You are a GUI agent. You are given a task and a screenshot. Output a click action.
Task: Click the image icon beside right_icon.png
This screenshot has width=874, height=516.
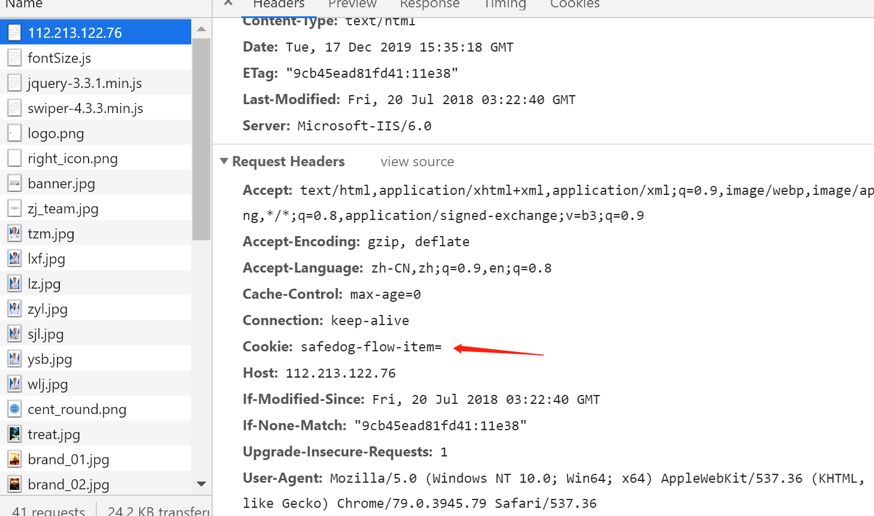point(14,158)
